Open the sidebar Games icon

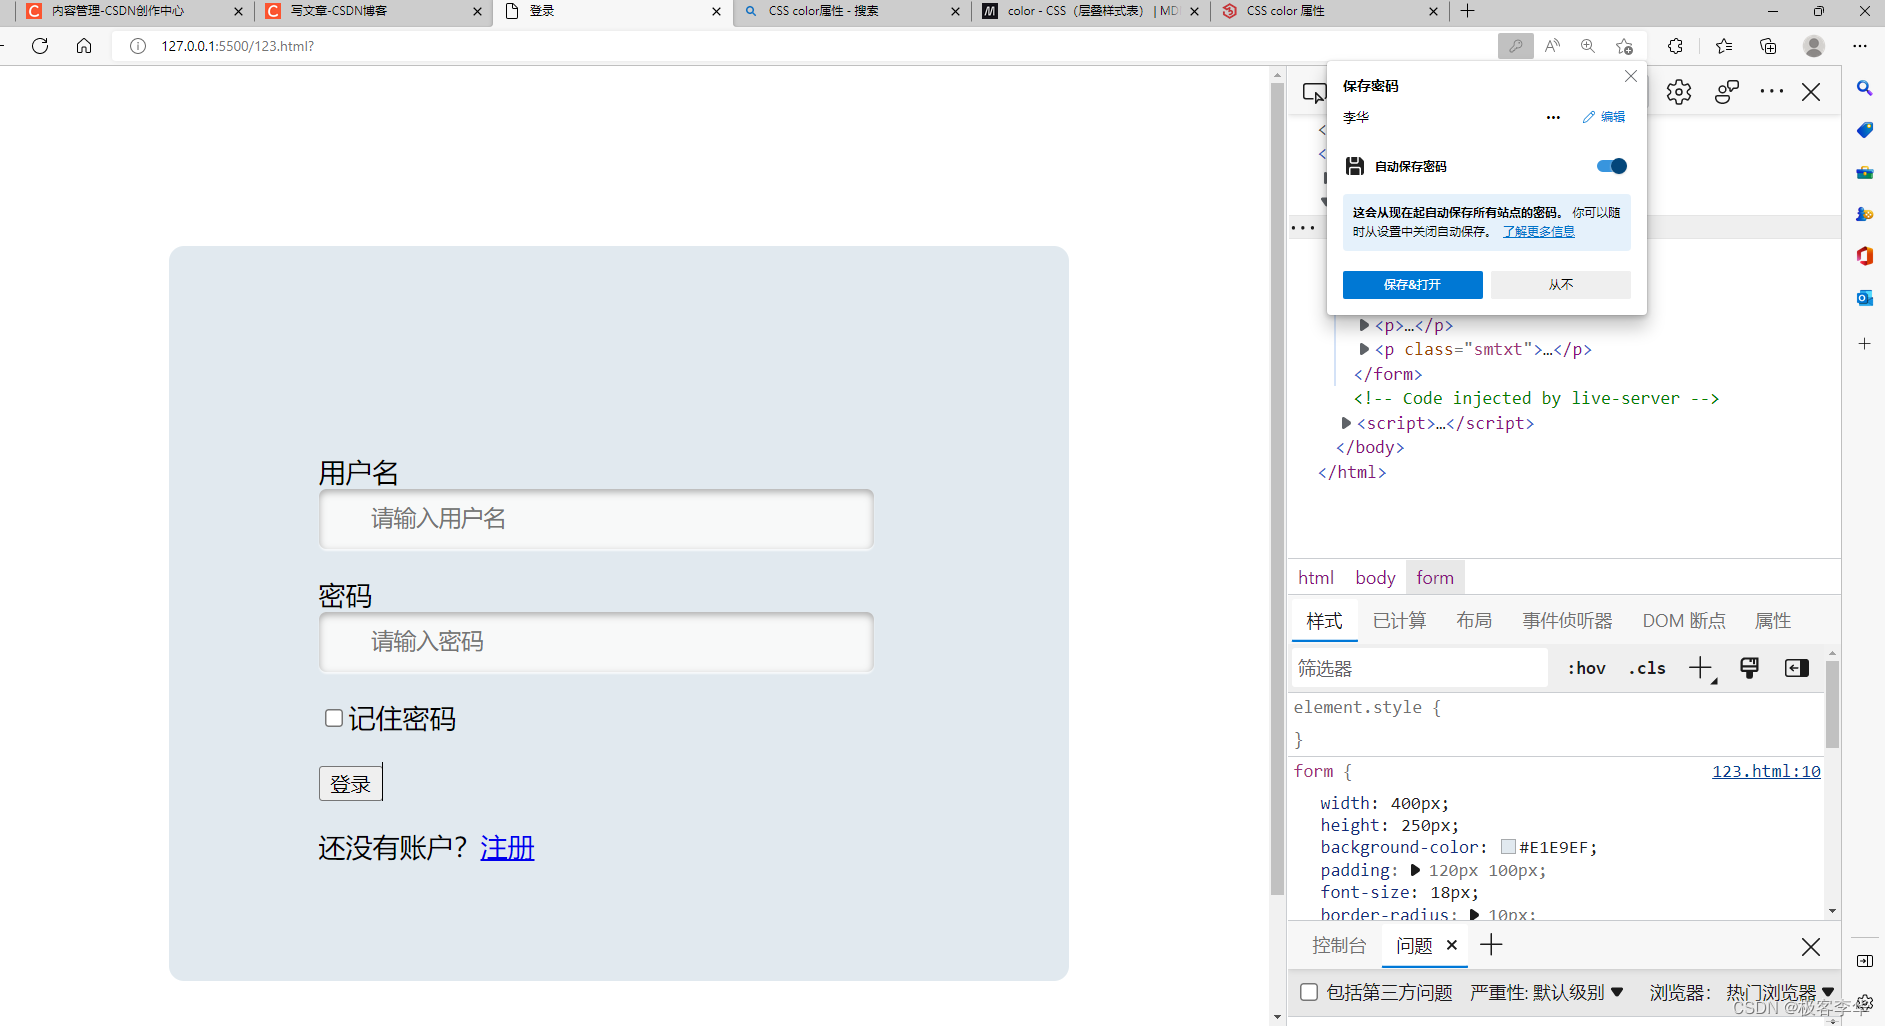coord(1865,214)
